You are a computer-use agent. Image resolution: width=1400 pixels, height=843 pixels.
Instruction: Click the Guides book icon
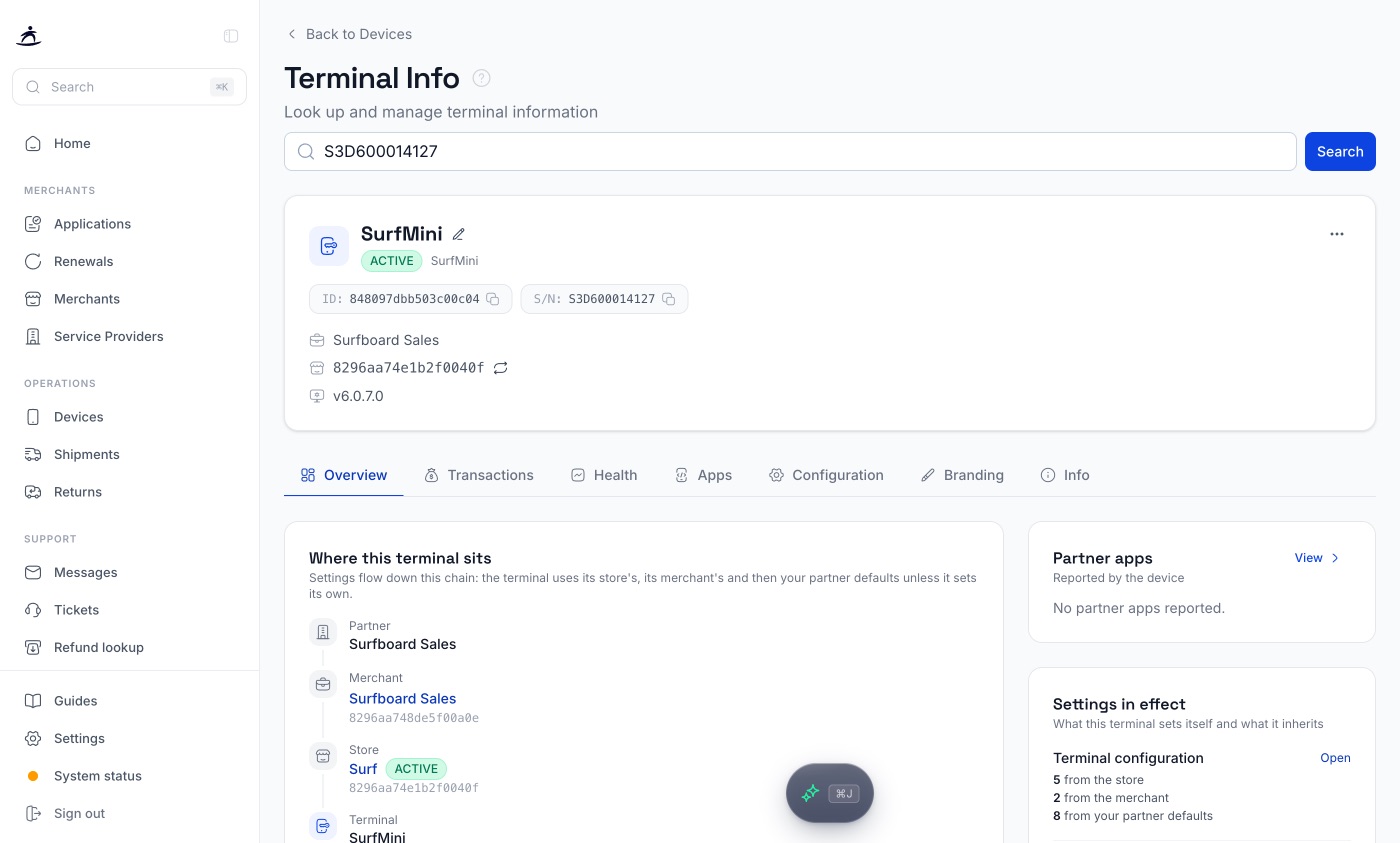(x=33, y=701)
